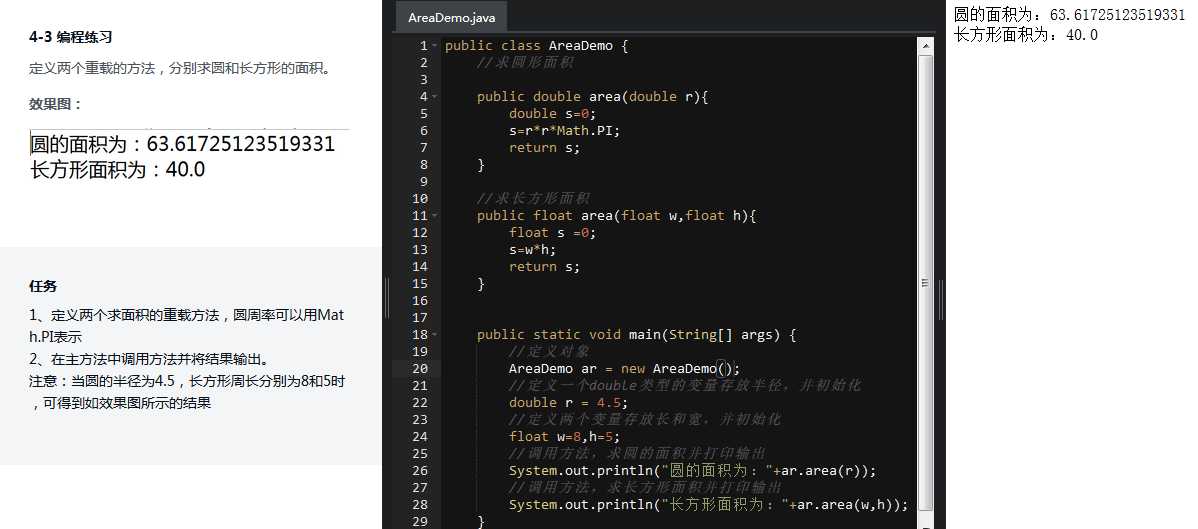Viewport: 1198px width, 529px height.
Task: Click output line "长方形面积为：40.0" in console
Action: [x=1025, y=34]
